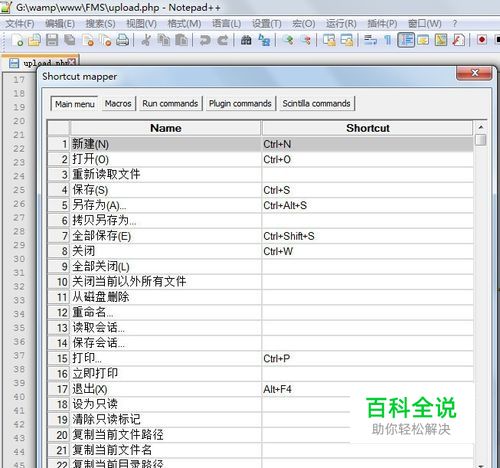The width and height of the screenshot is (500, 468).
Task: Open Find with the binoculars icon
Action: [246, 40]
